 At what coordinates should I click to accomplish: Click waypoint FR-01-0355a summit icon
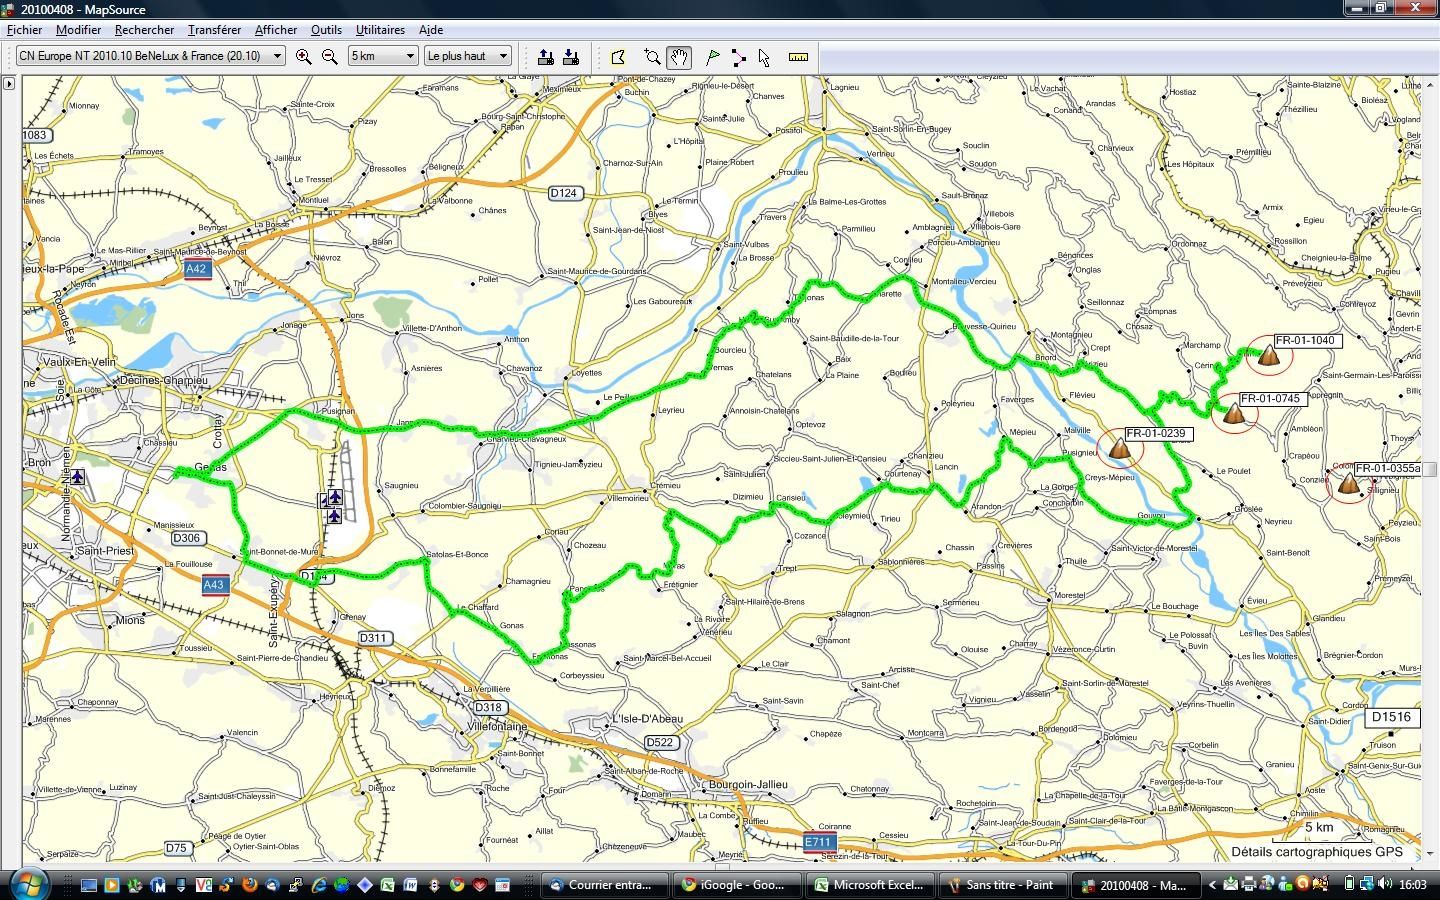coord(1349,484)
